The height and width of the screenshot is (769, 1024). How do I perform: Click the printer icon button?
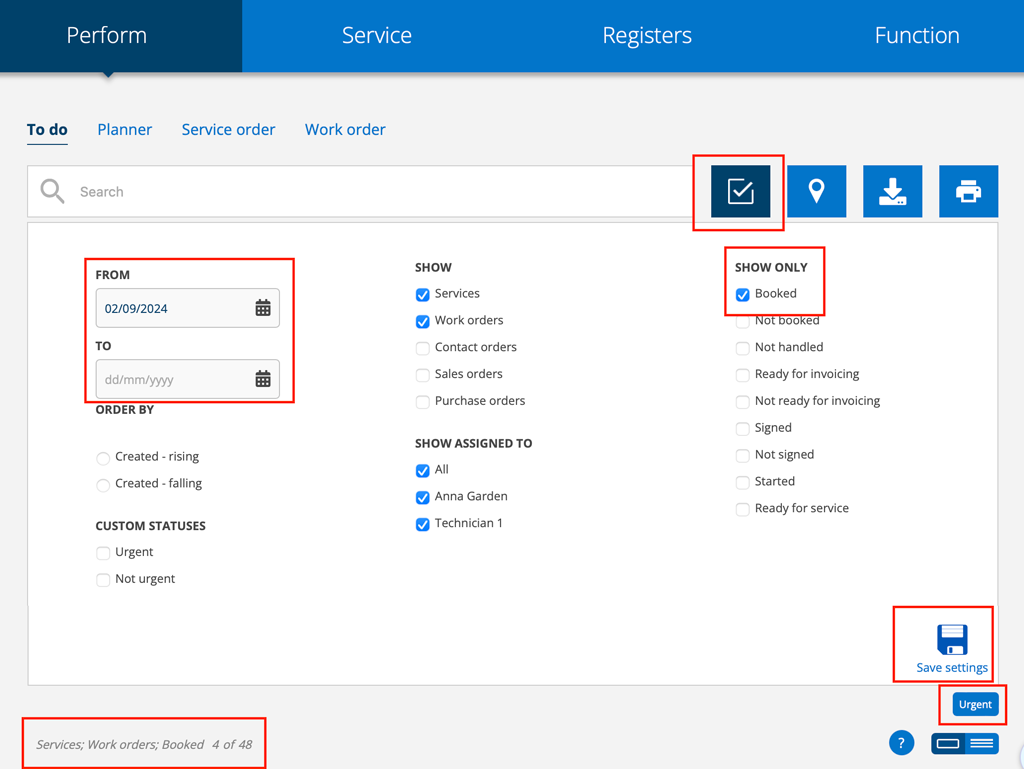click(x=968, y=191)
